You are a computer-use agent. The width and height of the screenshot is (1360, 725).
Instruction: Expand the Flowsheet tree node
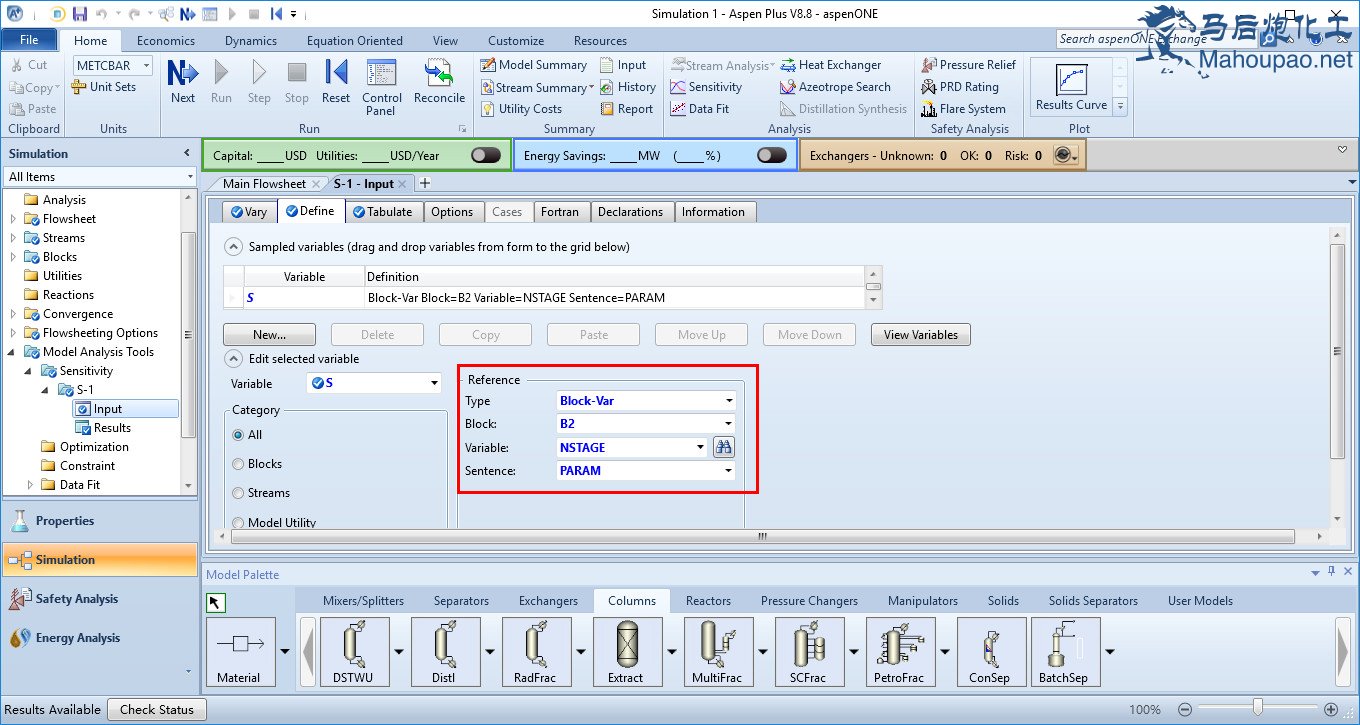(x=13, y=219)
